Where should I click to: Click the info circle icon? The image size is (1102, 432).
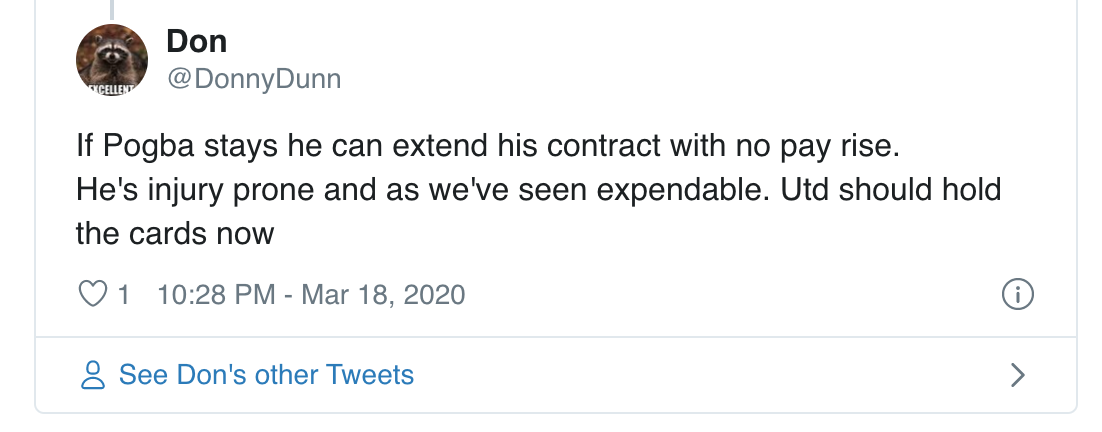point(1017,295)
